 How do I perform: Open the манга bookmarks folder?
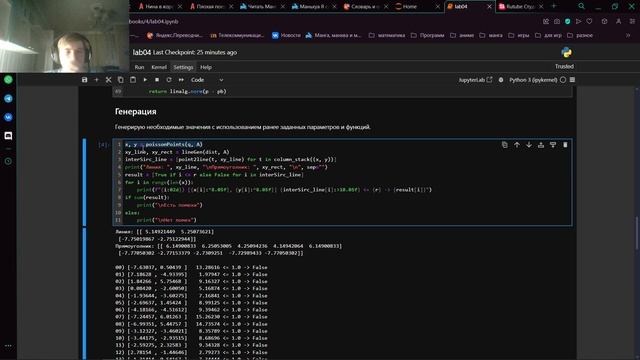491,36
